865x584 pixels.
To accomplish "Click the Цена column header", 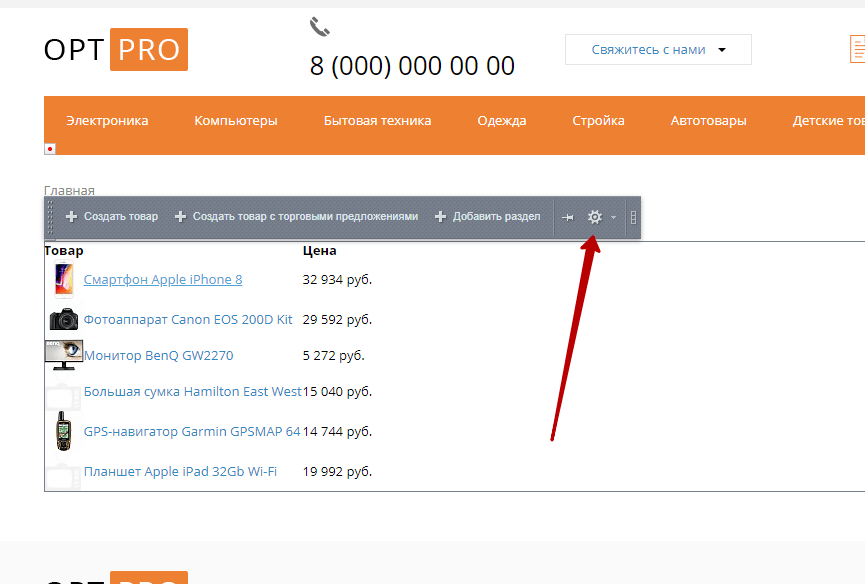I will click(319, 251).
